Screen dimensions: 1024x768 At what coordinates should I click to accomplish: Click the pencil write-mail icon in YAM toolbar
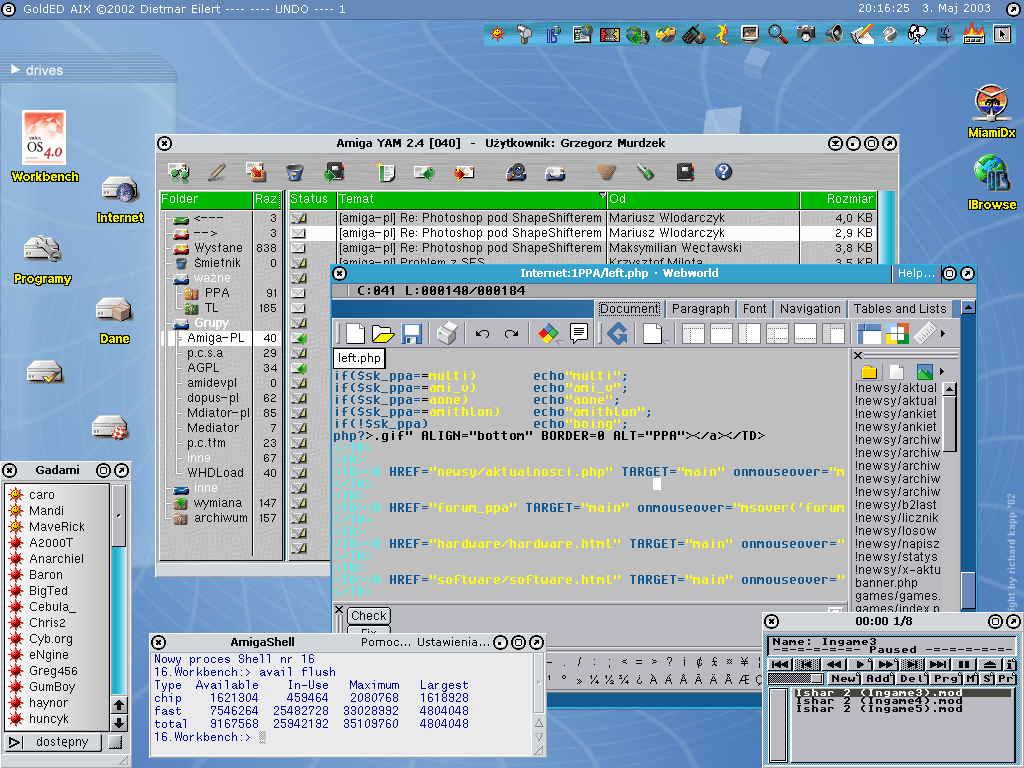click(217, 172)
